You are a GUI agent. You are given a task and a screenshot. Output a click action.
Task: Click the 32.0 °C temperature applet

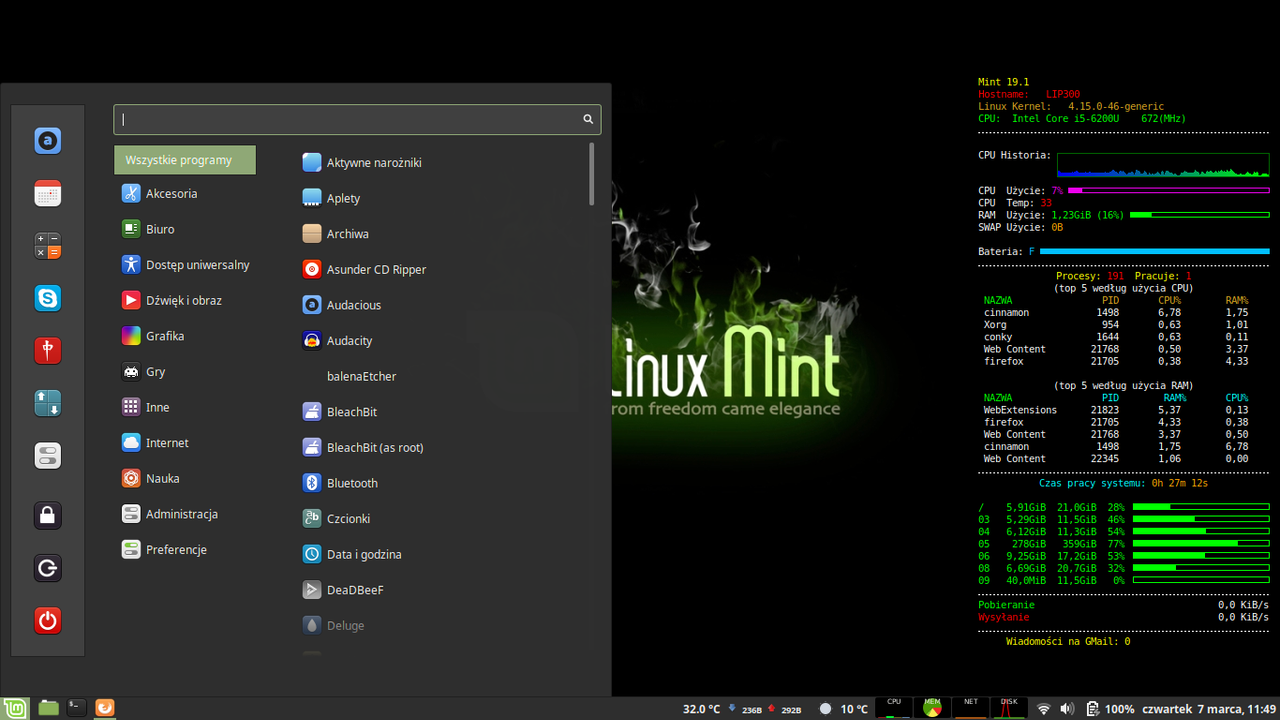(x=701, y=709)
